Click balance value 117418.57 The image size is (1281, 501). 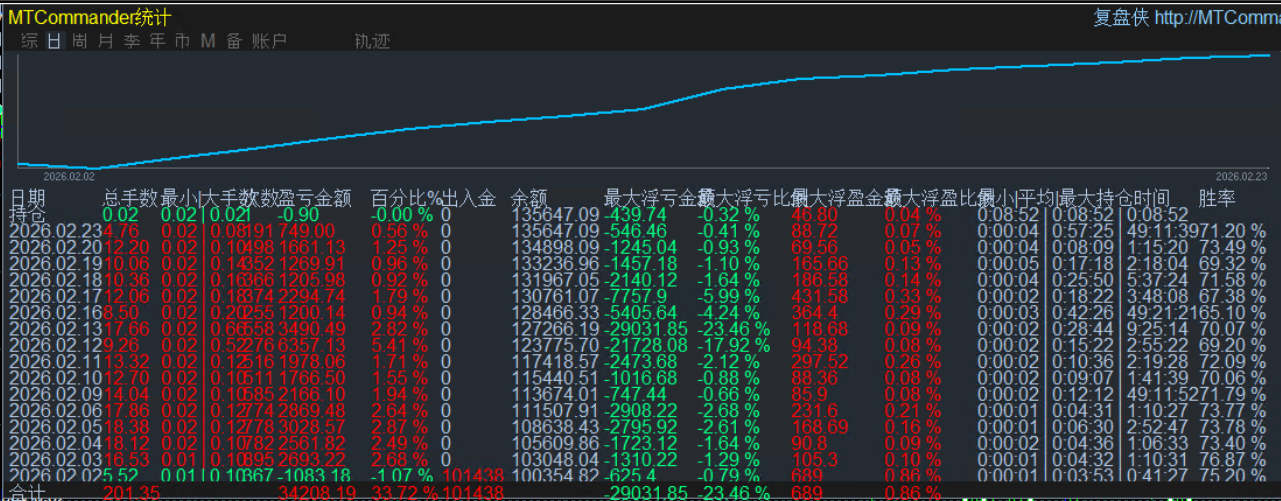click(555, 361)
